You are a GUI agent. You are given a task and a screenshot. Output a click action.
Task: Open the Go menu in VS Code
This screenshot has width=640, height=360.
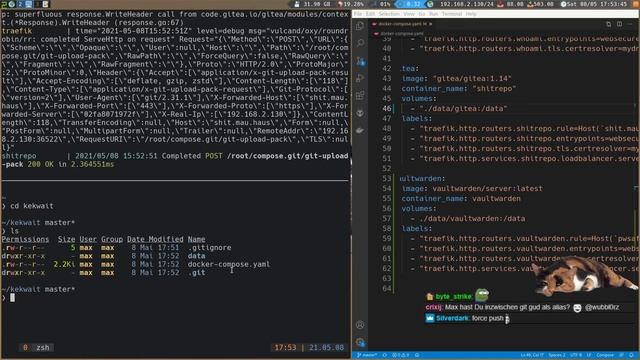coord(422,14)
